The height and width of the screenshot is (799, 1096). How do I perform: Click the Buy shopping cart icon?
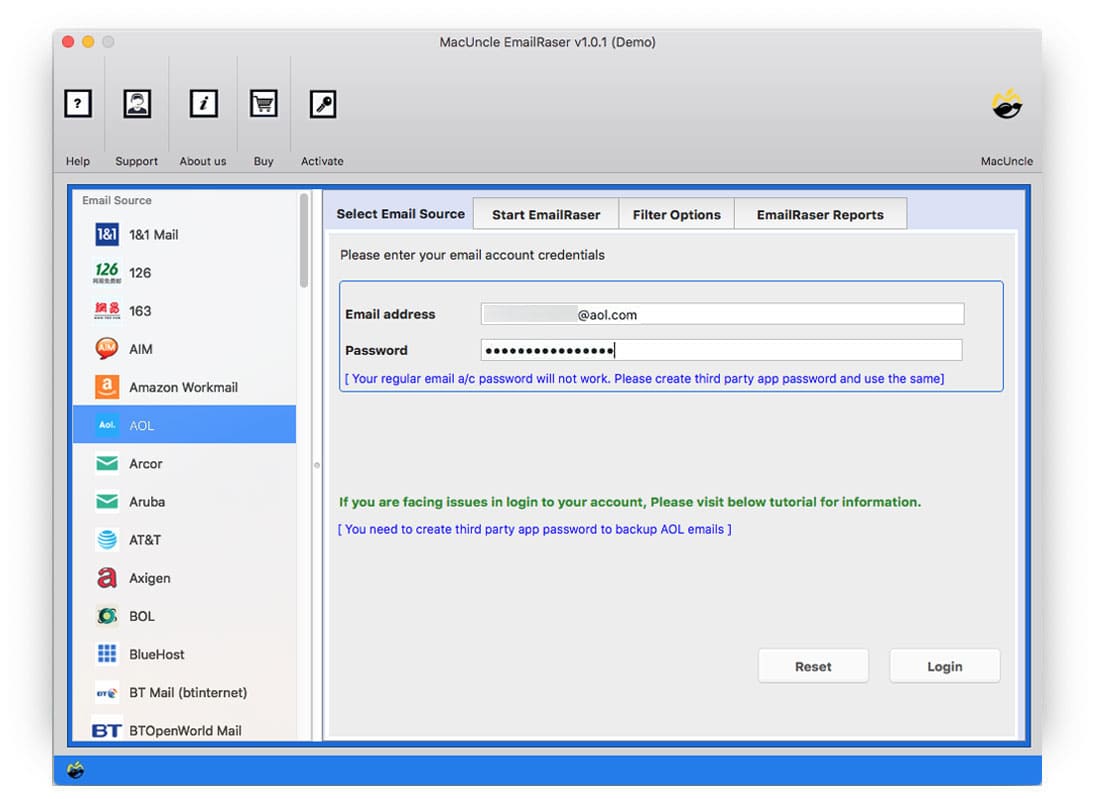click(x=264, y=104)
